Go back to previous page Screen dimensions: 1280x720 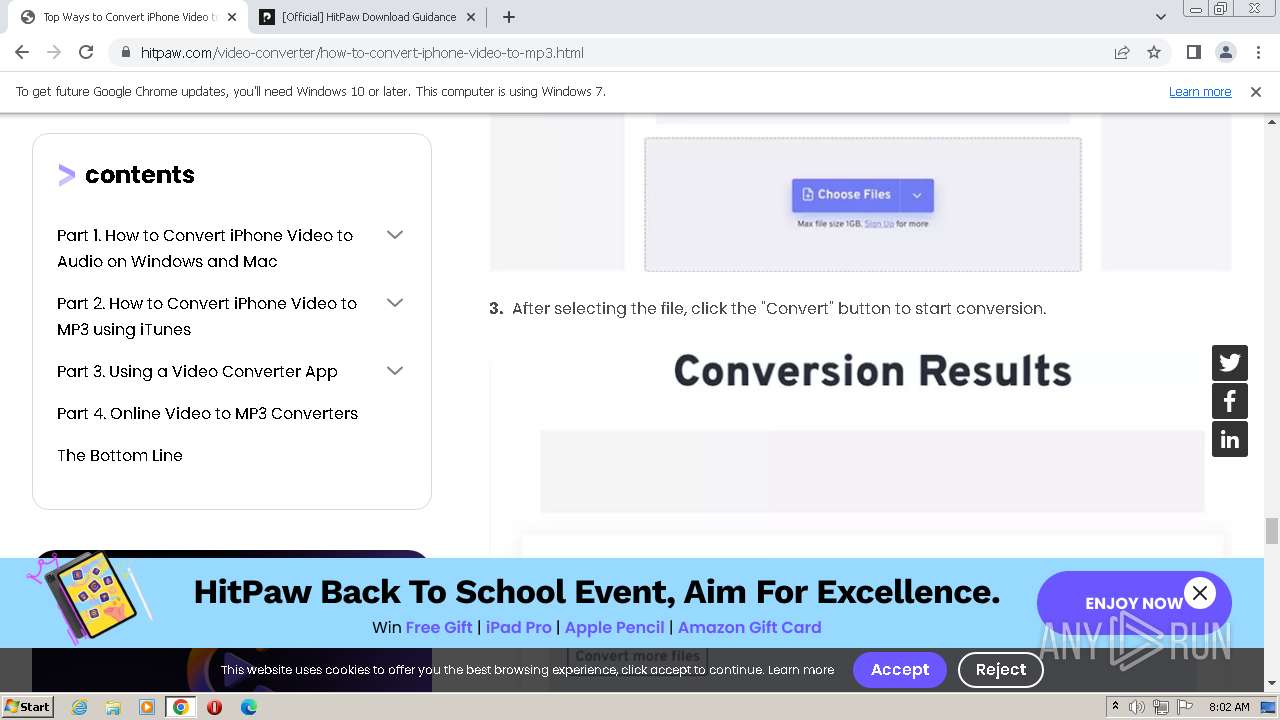[x=22, y=52]
